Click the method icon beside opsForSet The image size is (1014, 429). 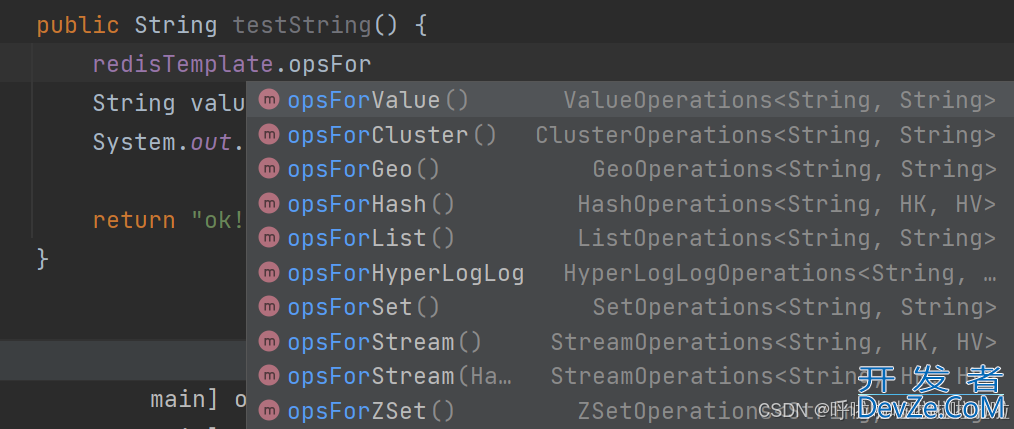click(268, 307)
